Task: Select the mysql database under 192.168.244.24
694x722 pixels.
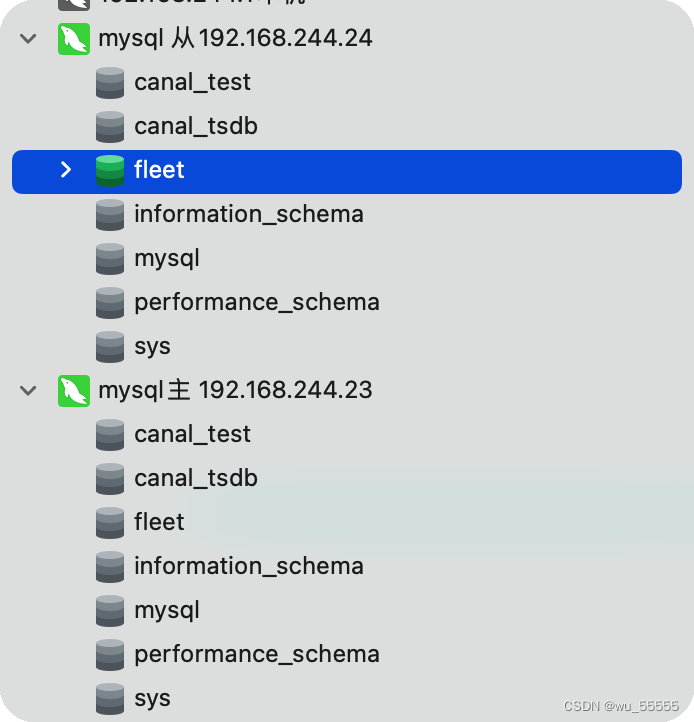Action: (x=167, y=258)
